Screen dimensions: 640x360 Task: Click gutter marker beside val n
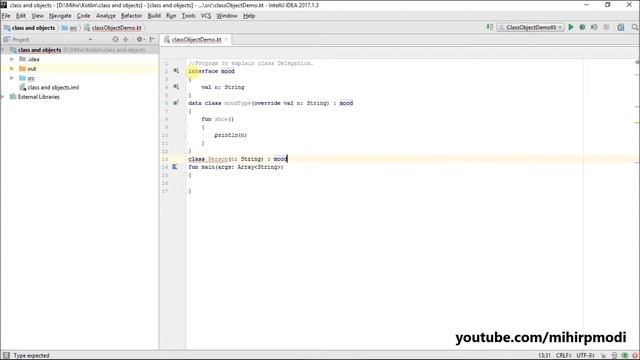[176, 87]
